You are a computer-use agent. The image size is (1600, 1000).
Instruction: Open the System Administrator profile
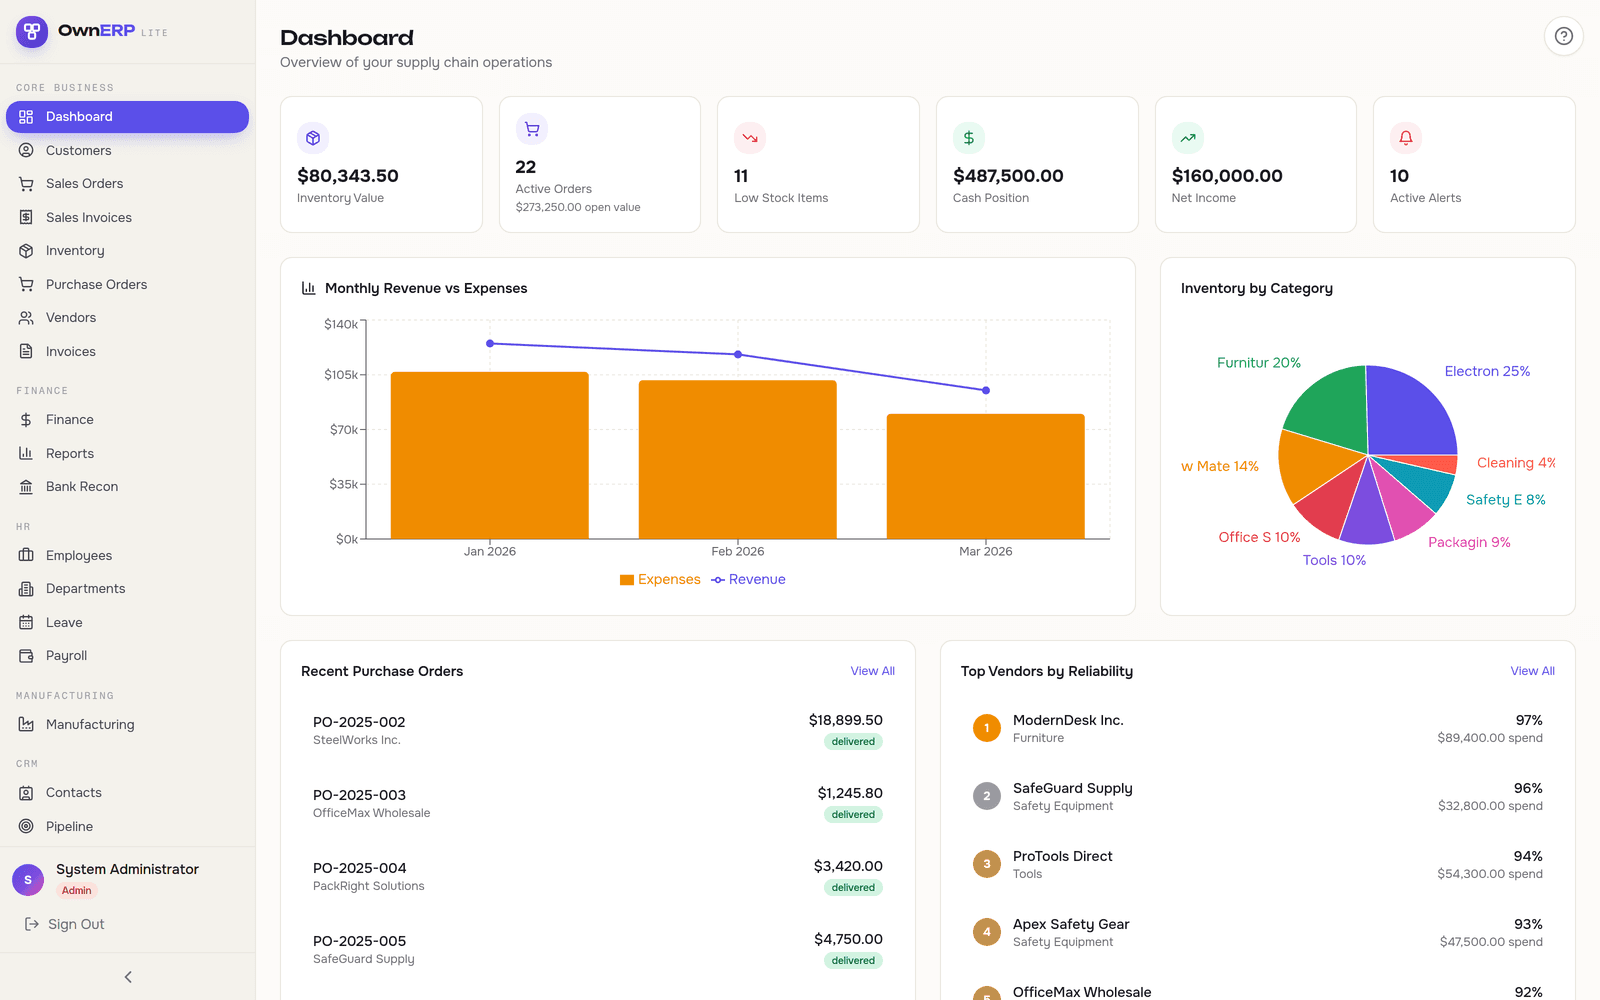[x=127, y=879]
